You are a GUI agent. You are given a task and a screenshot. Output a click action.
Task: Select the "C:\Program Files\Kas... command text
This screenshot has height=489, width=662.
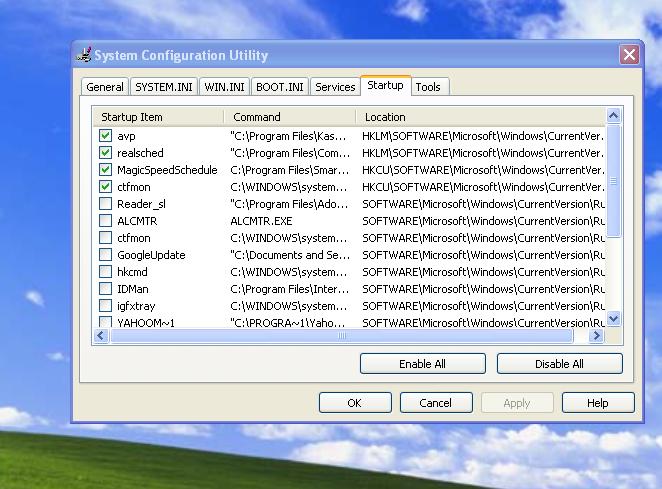[x=288, y=136]
